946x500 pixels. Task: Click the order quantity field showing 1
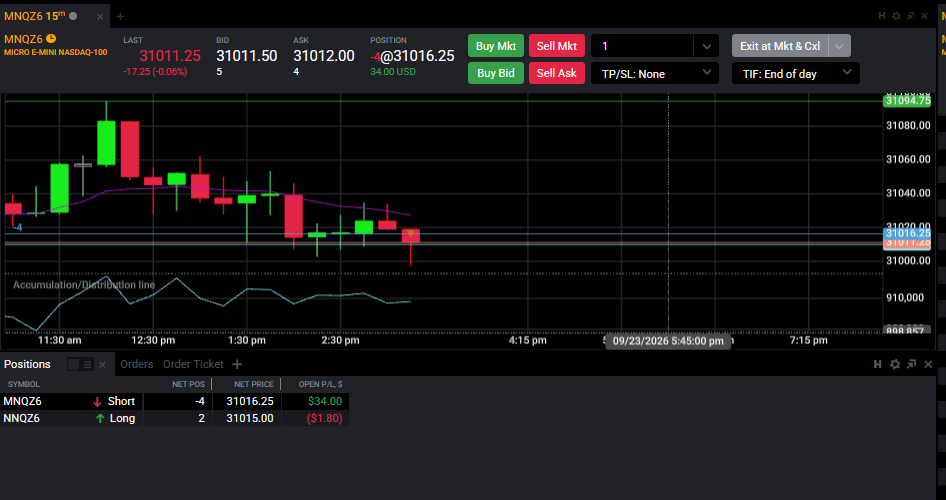pyautogui.click(x=642, y=46)
